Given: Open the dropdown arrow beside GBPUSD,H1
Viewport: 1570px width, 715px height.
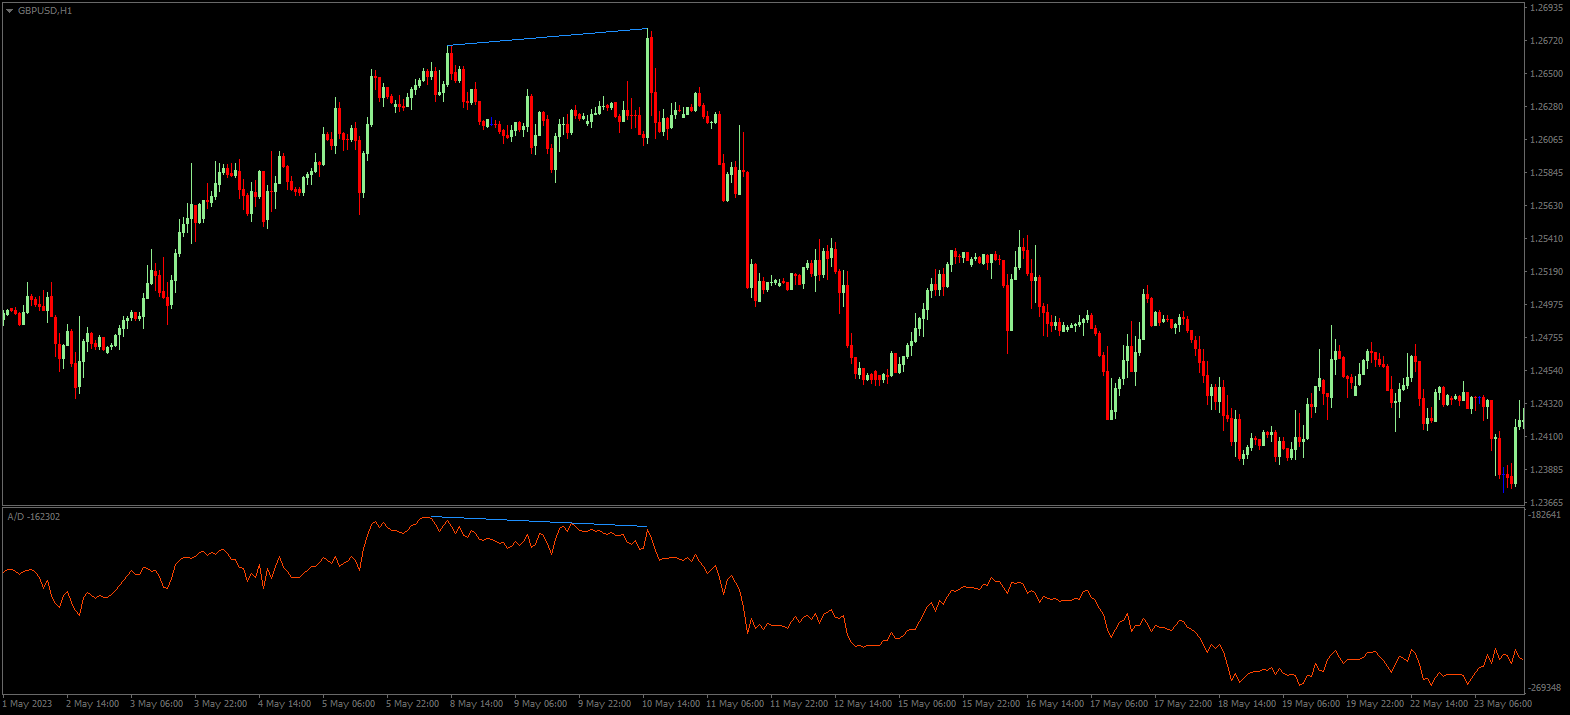Looking at the screenshot, I should 9,11.
